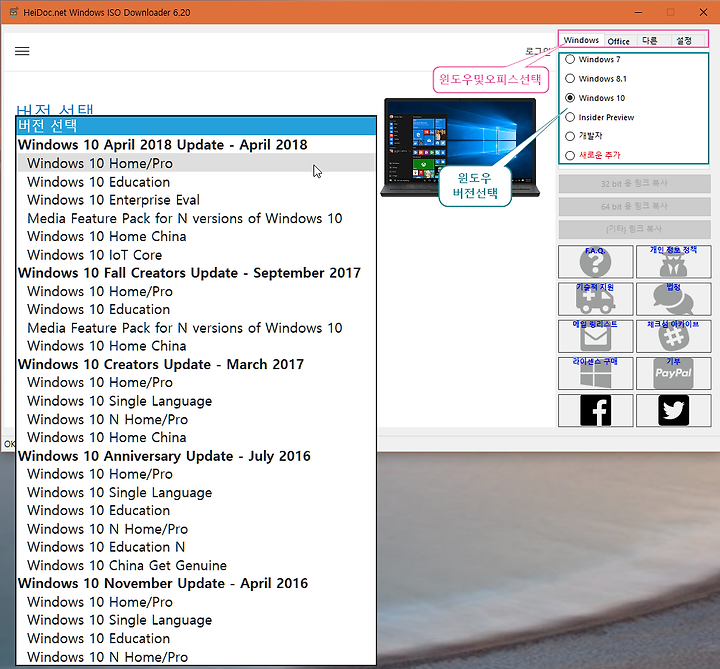Click the 64 bit 용 링크 복사 button
The height and width of the screenshot is (669, 720).
coord(634,206)
